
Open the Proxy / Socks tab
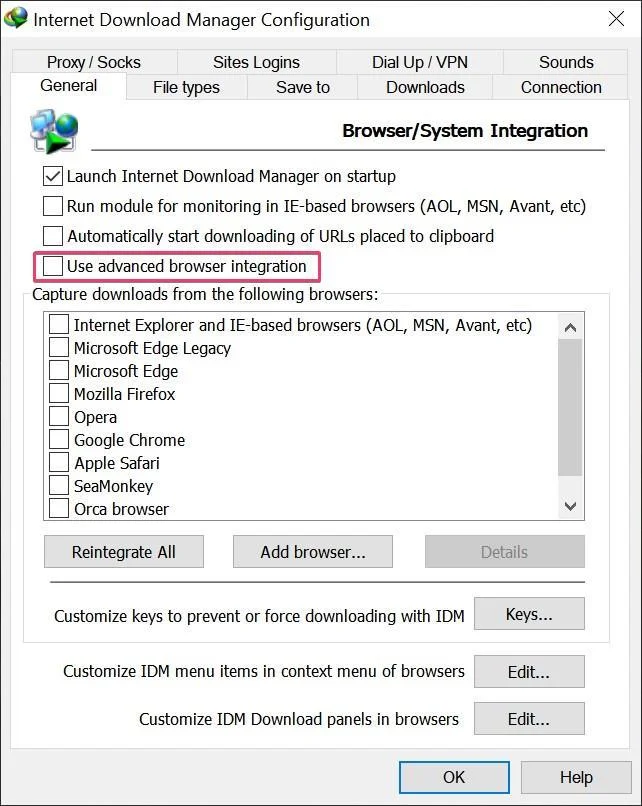(x=94, y=62)
